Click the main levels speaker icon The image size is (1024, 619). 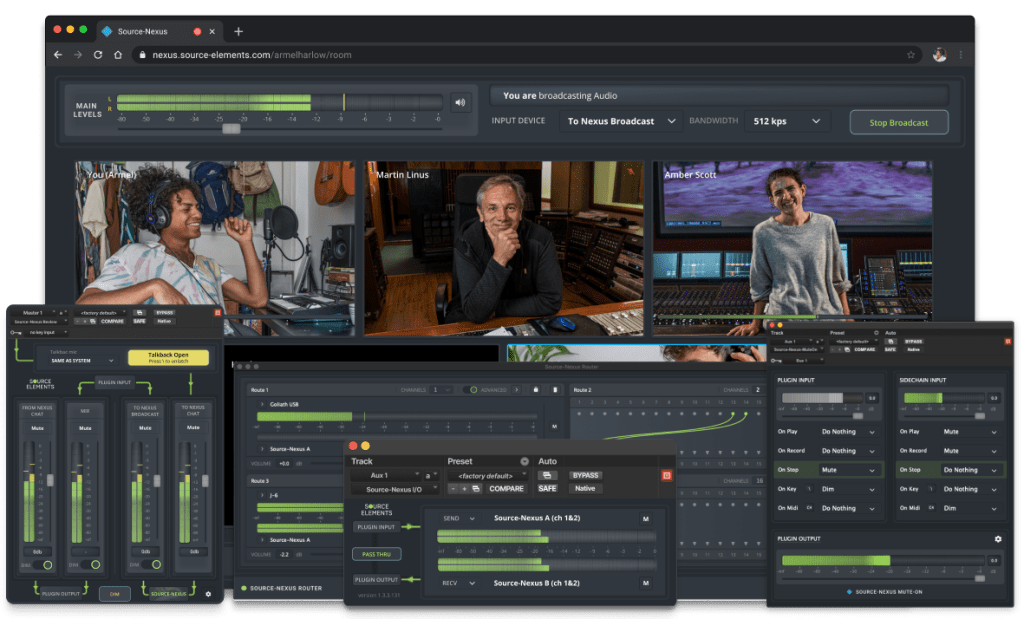click(460, 102)
